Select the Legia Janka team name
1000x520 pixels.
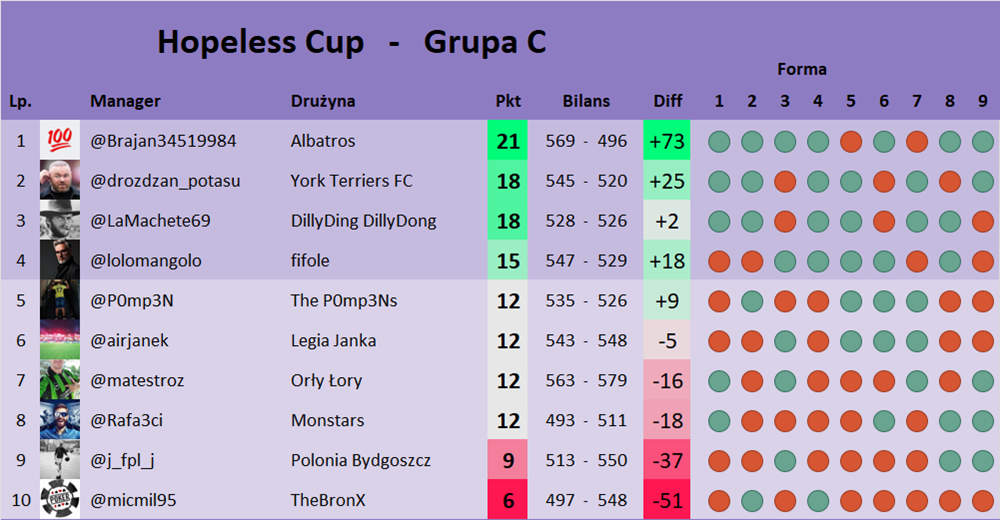click(334, 341)
